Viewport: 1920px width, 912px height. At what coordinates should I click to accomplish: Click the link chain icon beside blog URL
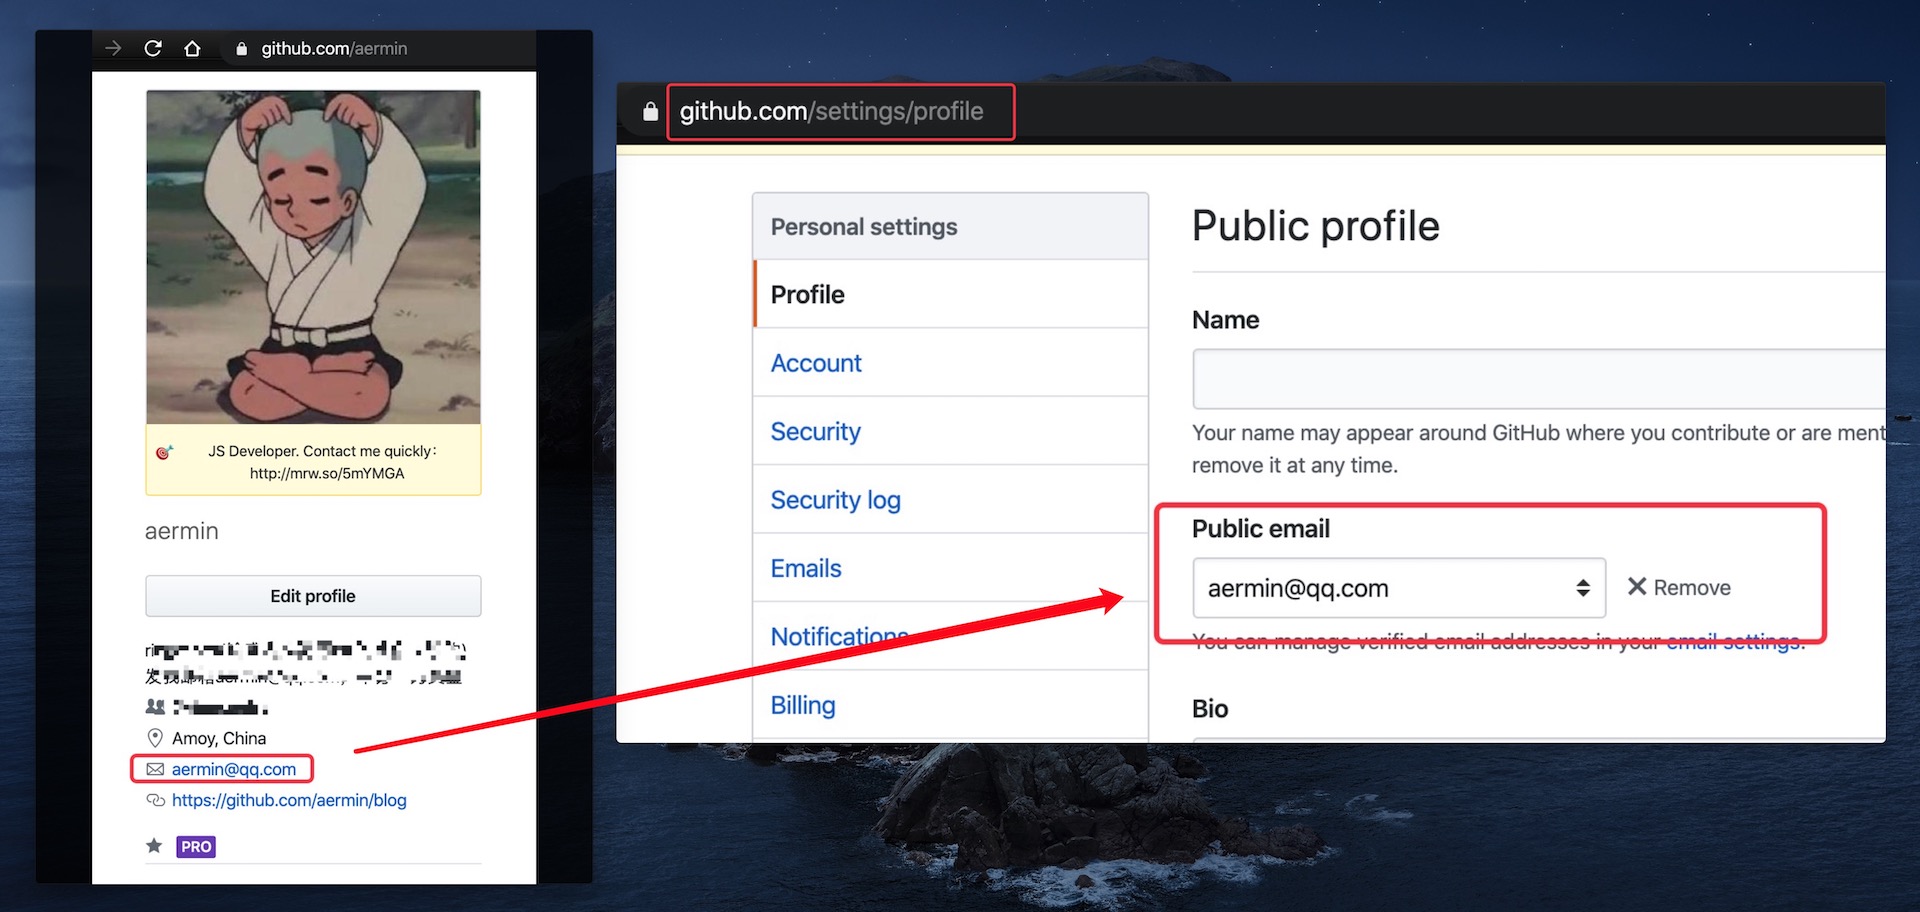click(155, 800)
